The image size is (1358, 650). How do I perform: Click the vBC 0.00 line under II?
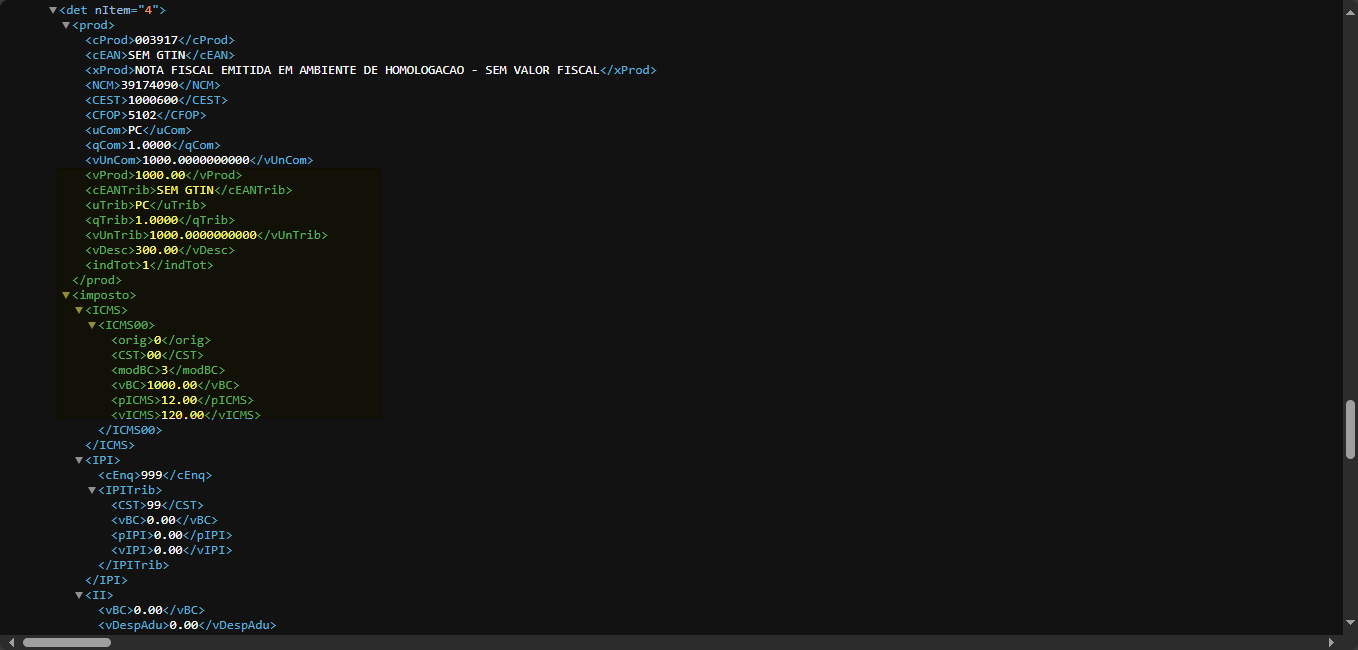(x=151, y=610)
